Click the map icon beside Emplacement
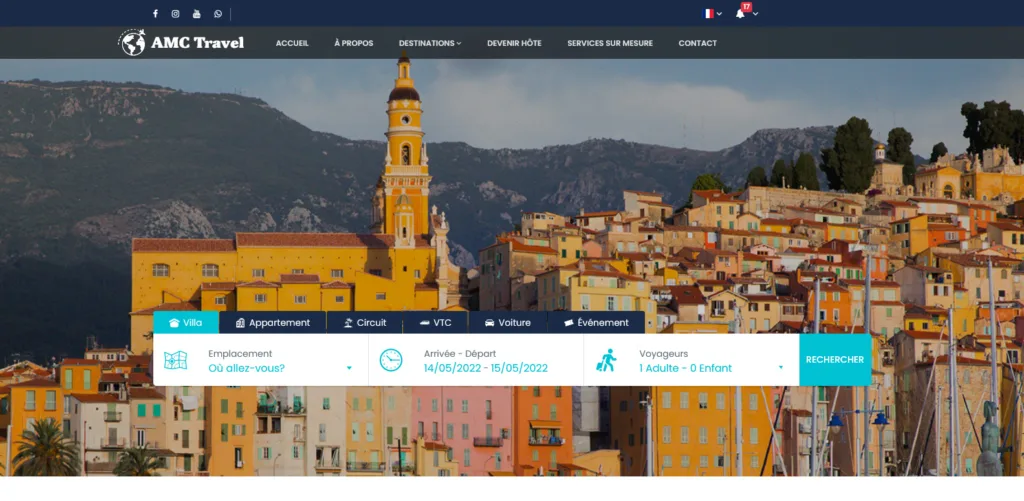Image resolution: width=1024 pixels, height=501 pixels. point(176,360)
